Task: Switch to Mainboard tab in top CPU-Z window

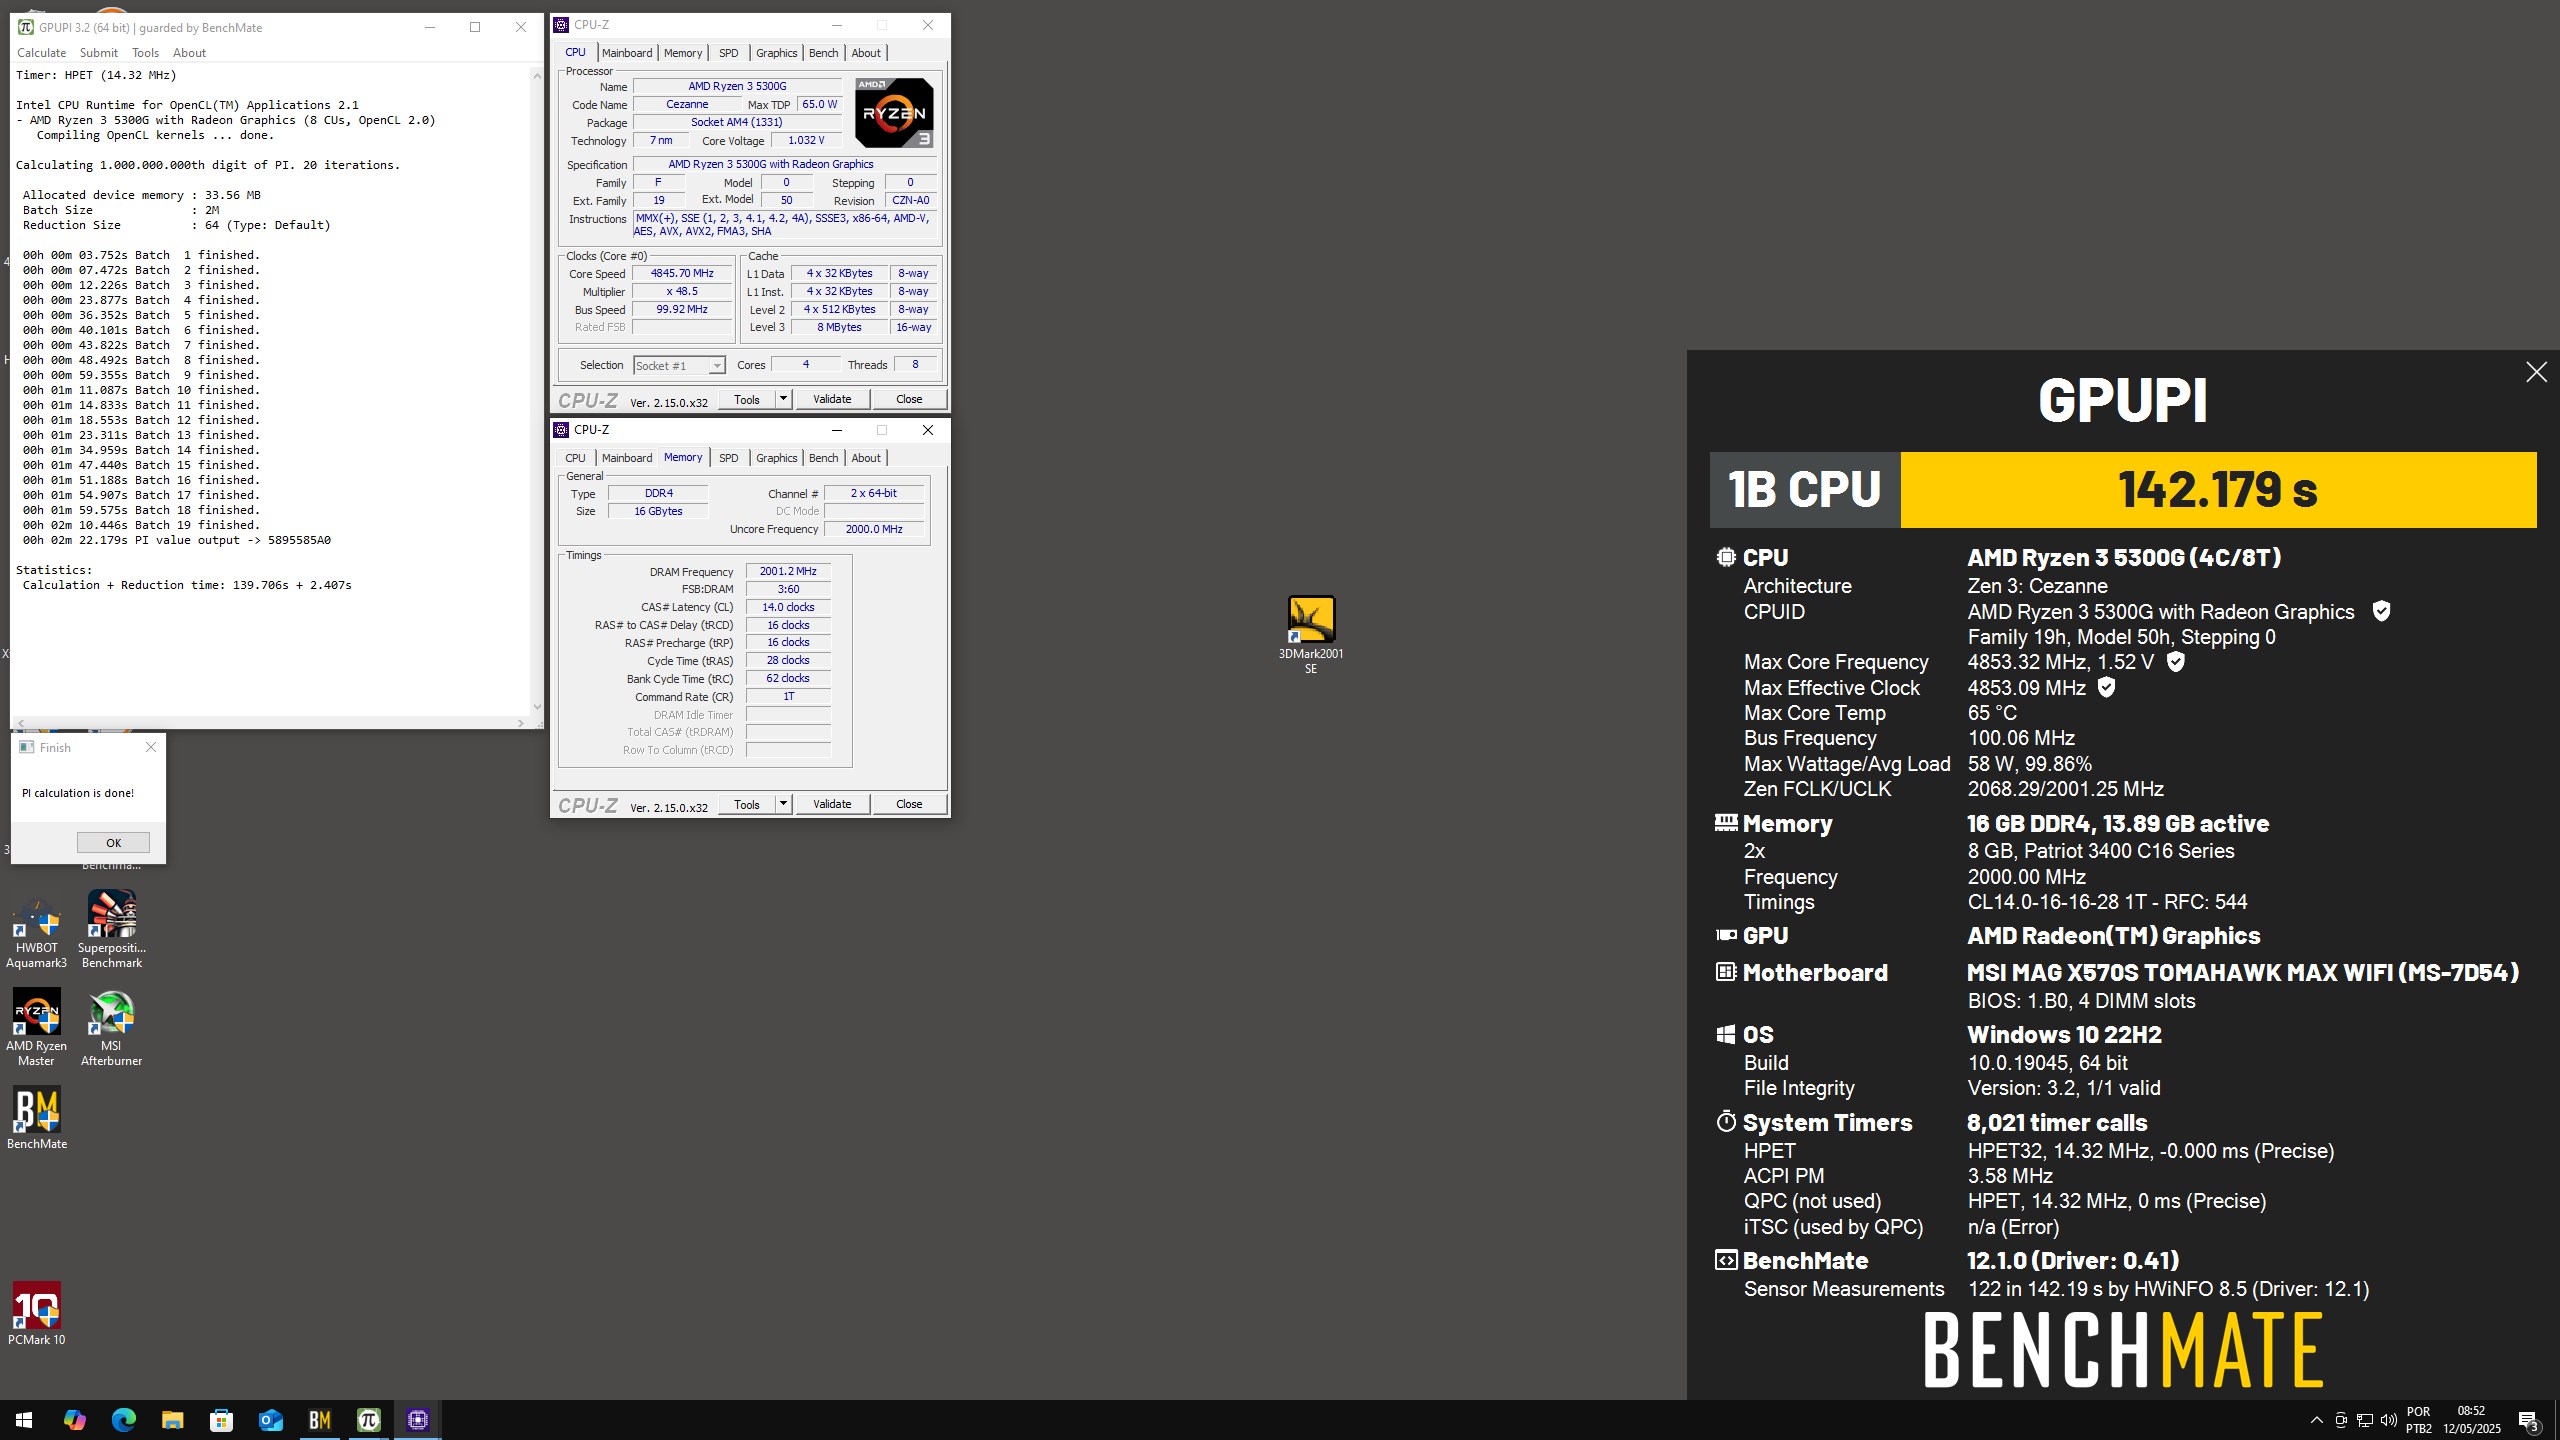Action: (627, 53)
